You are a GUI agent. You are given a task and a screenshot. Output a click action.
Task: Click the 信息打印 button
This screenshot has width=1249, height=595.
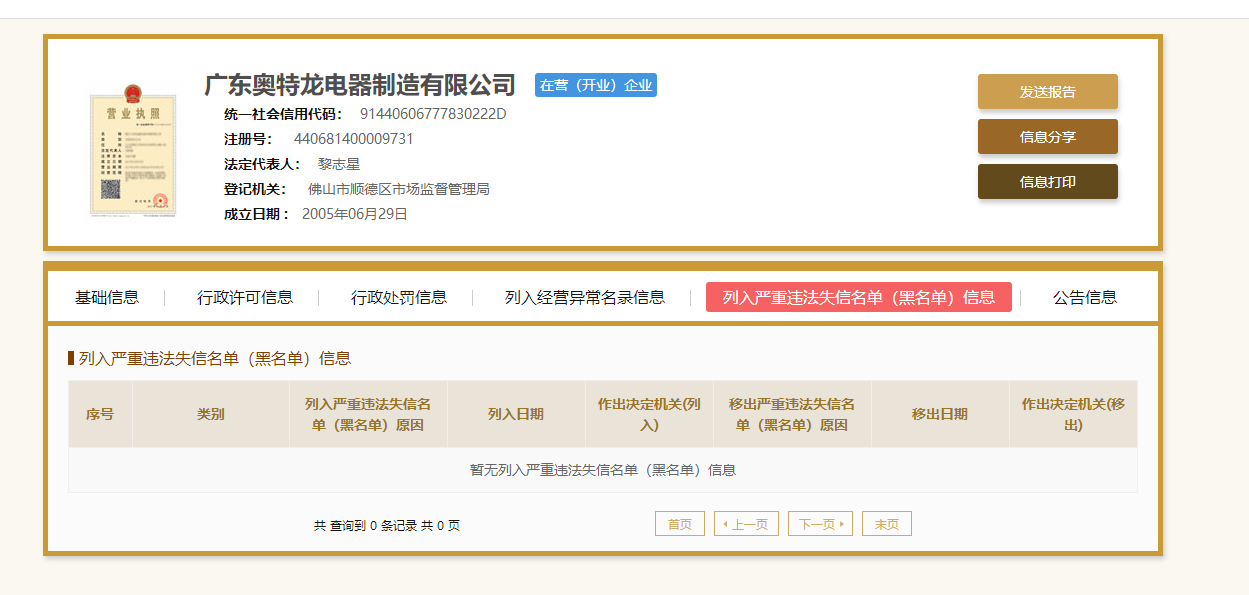coord(1047,182)
